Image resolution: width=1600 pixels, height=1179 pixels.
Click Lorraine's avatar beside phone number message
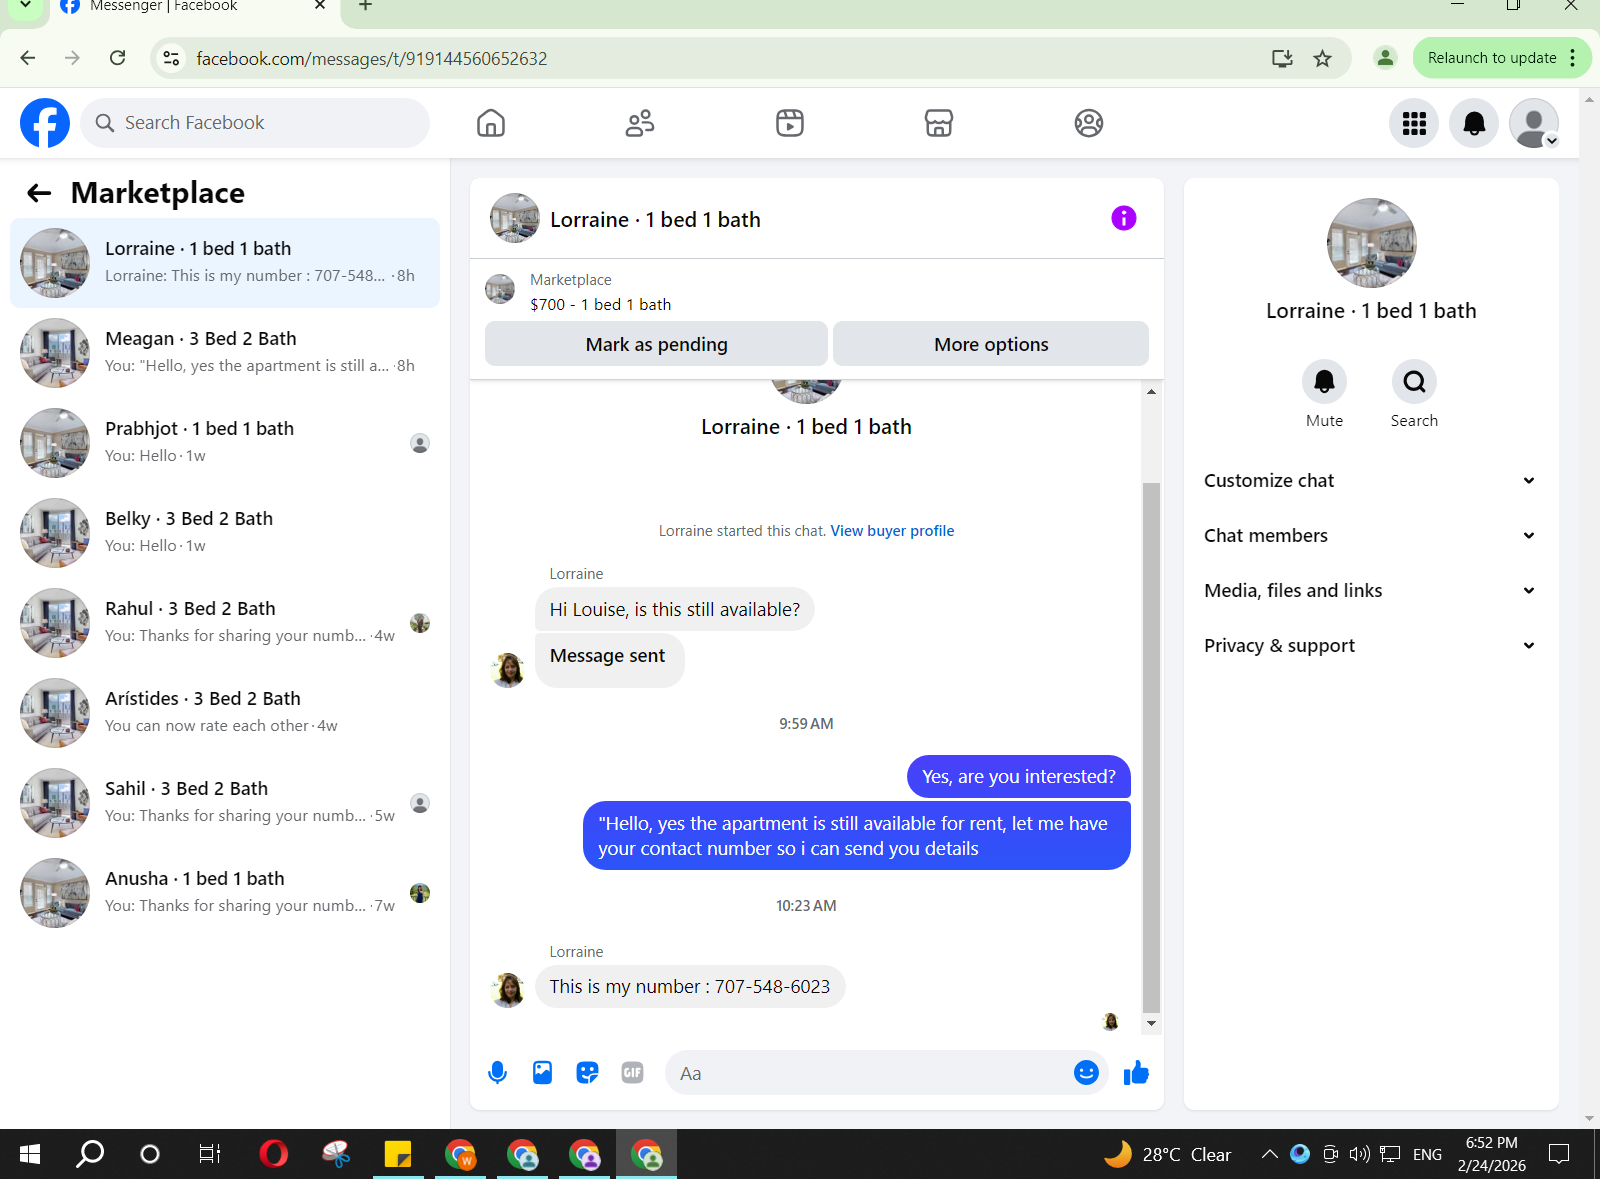[x=508, y=990]
